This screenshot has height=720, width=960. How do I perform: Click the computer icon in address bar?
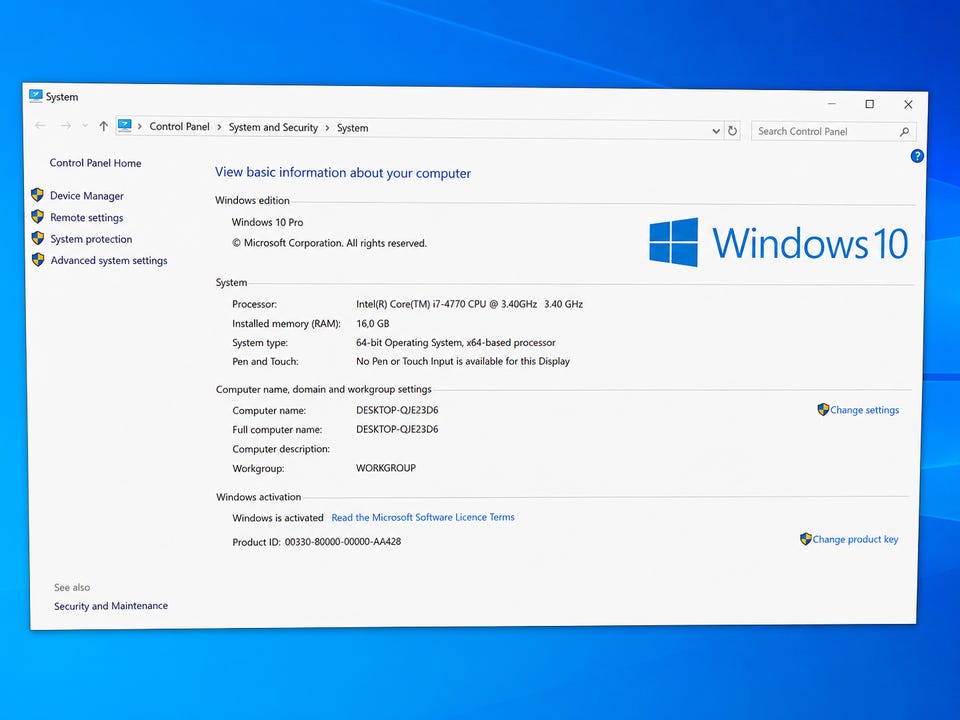tap(124, 126)
